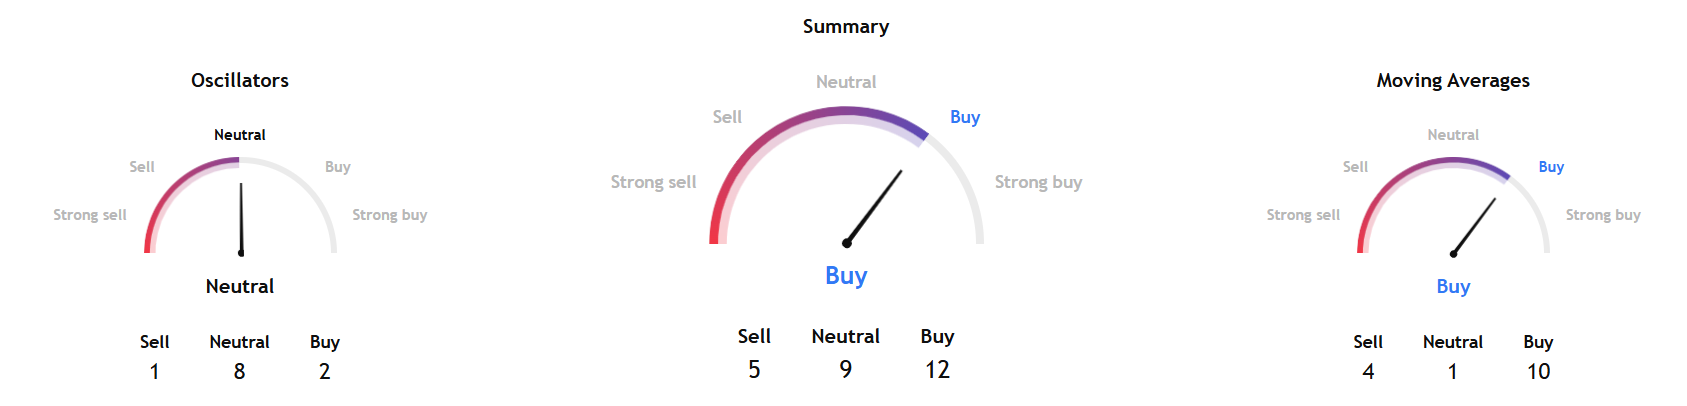Image resolution: width=1687 pixels, height=406 pixels.
Task: Click the blue Buy result under Moving Averages gauge
Action: [1453, 287]
